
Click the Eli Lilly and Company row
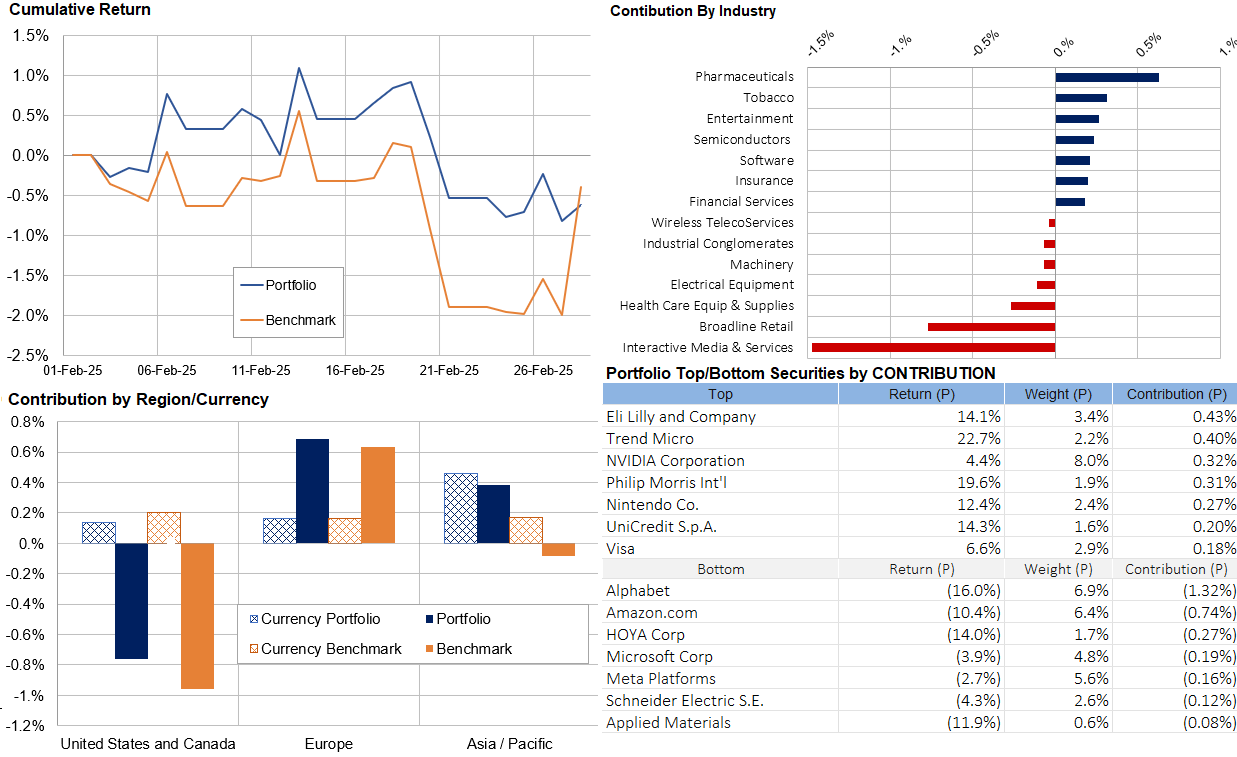click(x=920, y=416)
